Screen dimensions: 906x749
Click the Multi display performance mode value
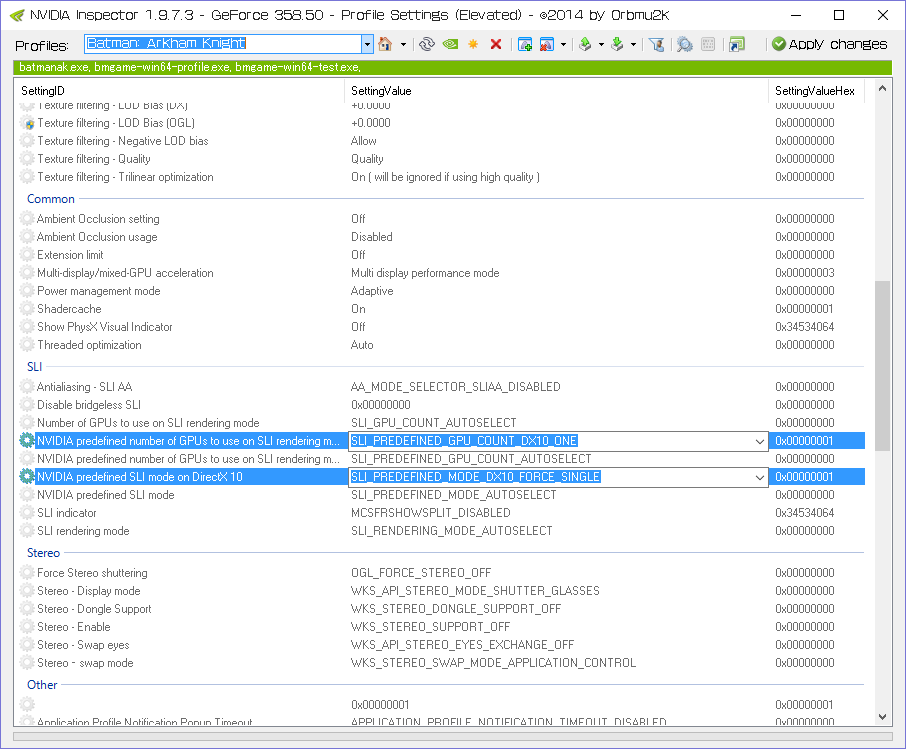(x=425, y=273)
